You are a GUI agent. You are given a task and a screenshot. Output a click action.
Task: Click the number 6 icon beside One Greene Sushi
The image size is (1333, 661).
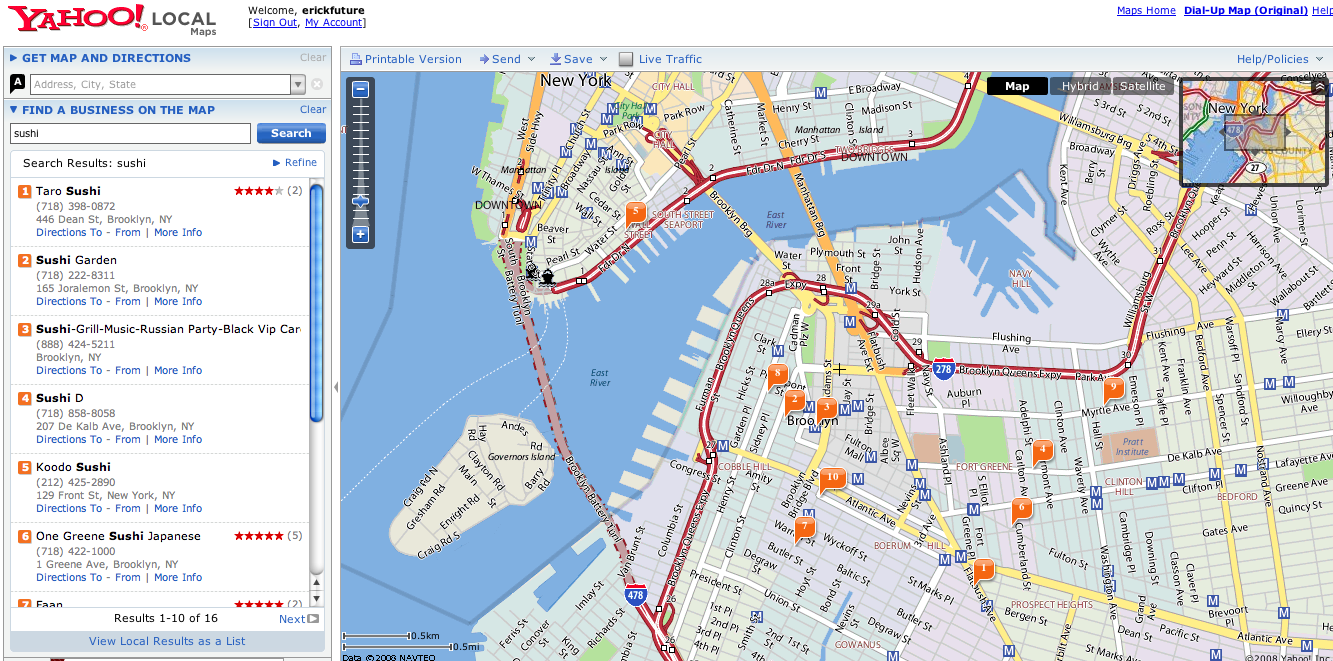coord(25,536)
